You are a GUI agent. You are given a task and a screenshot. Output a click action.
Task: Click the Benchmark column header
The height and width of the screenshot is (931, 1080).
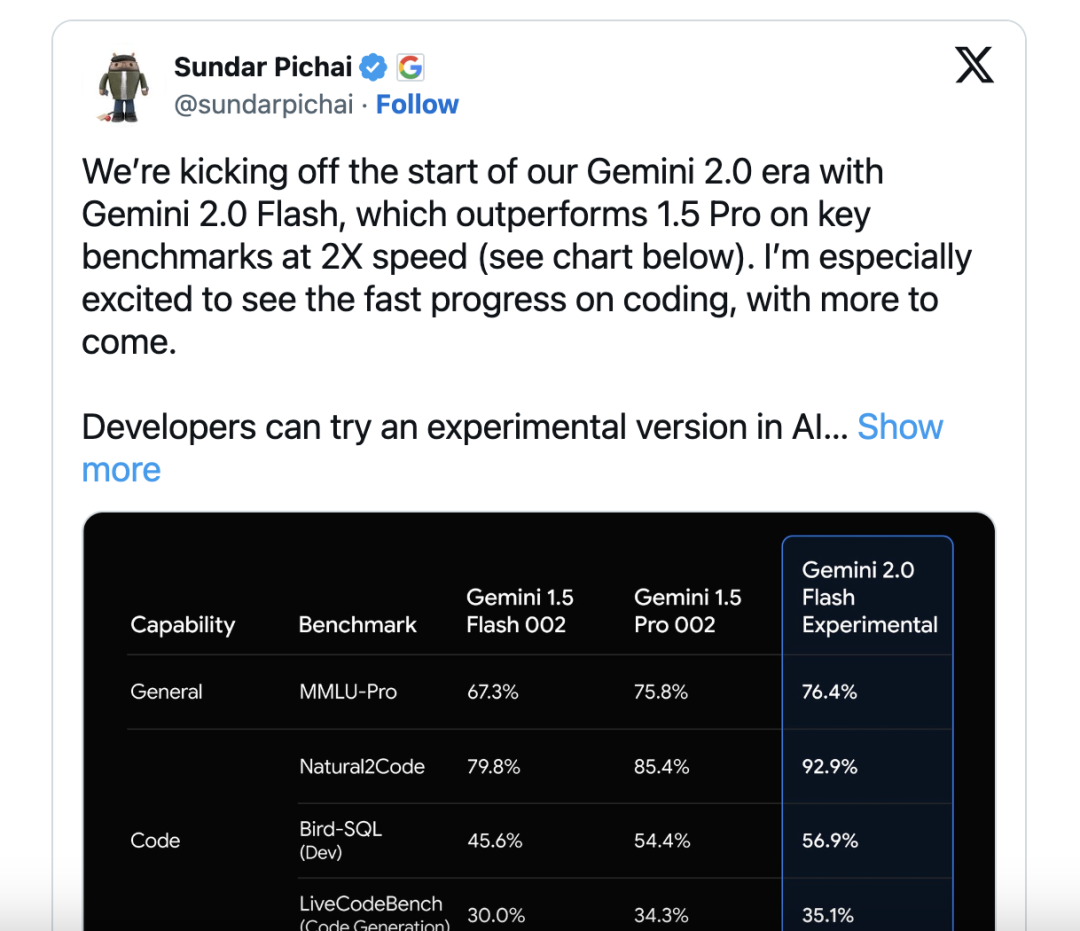357,625
